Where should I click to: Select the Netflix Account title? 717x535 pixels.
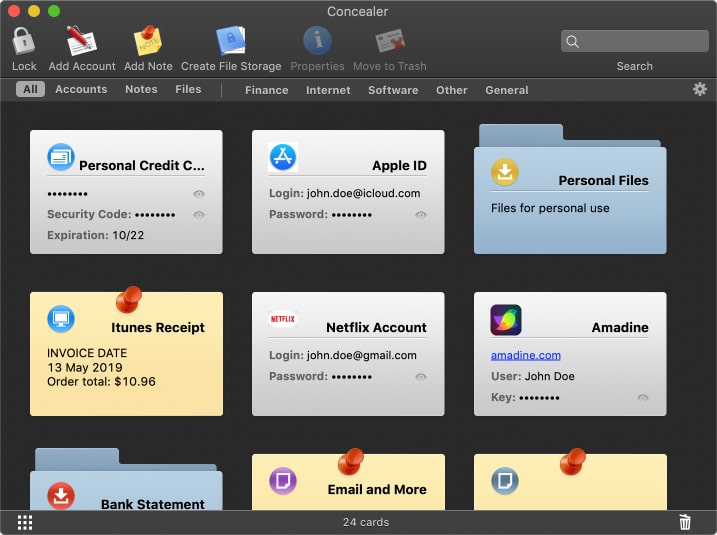[x=376, y=327]
